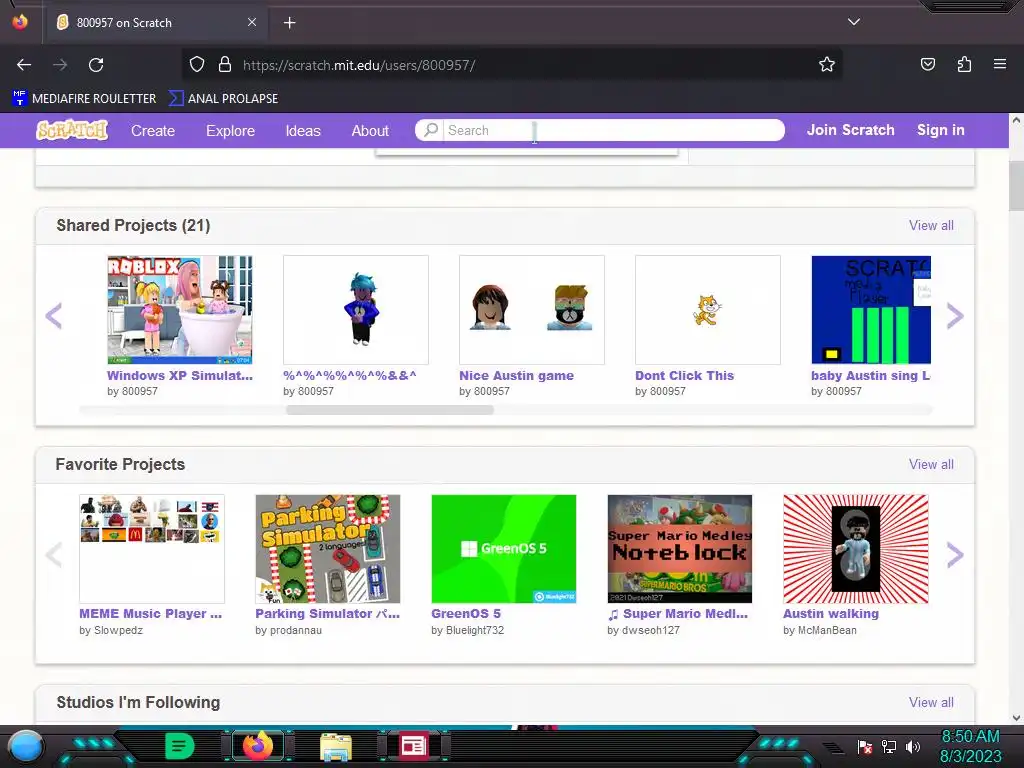The height and width of the screenshot is (768, 1024).
Task: Open the Dont Click This title link
Action: [x=684, y=376]
